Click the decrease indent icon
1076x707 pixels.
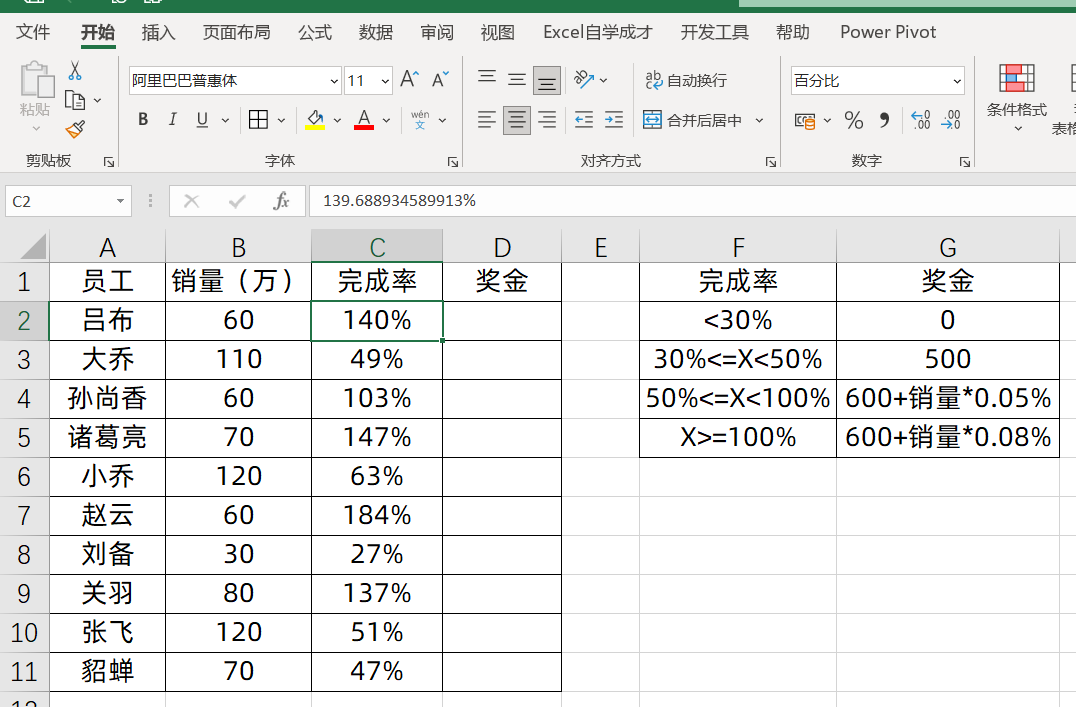[584, 120]
